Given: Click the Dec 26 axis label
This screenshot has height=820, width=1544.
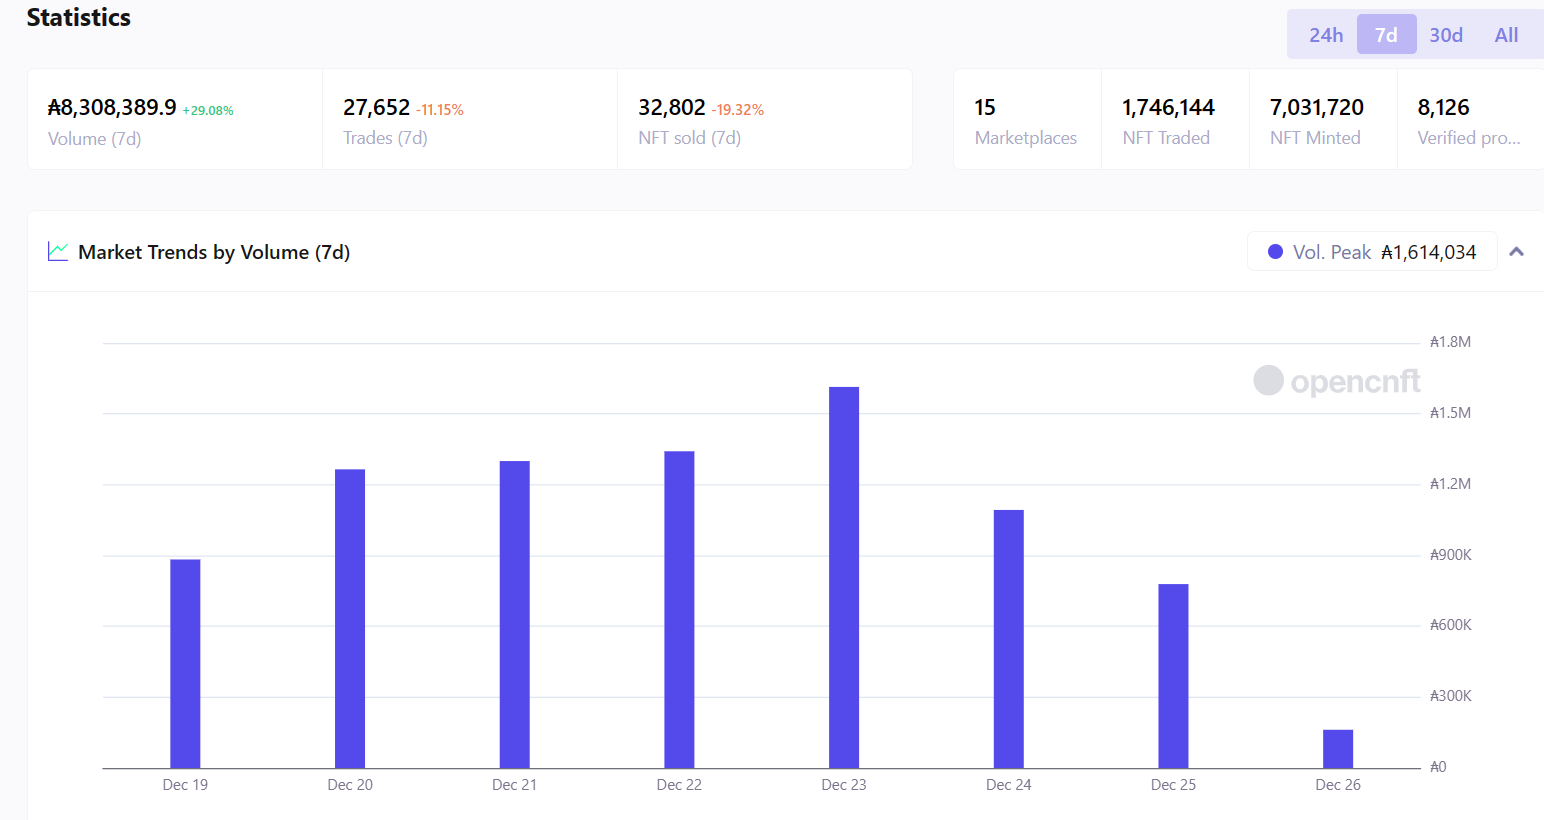Looking at the screenshot, I should click(1338, 785).
